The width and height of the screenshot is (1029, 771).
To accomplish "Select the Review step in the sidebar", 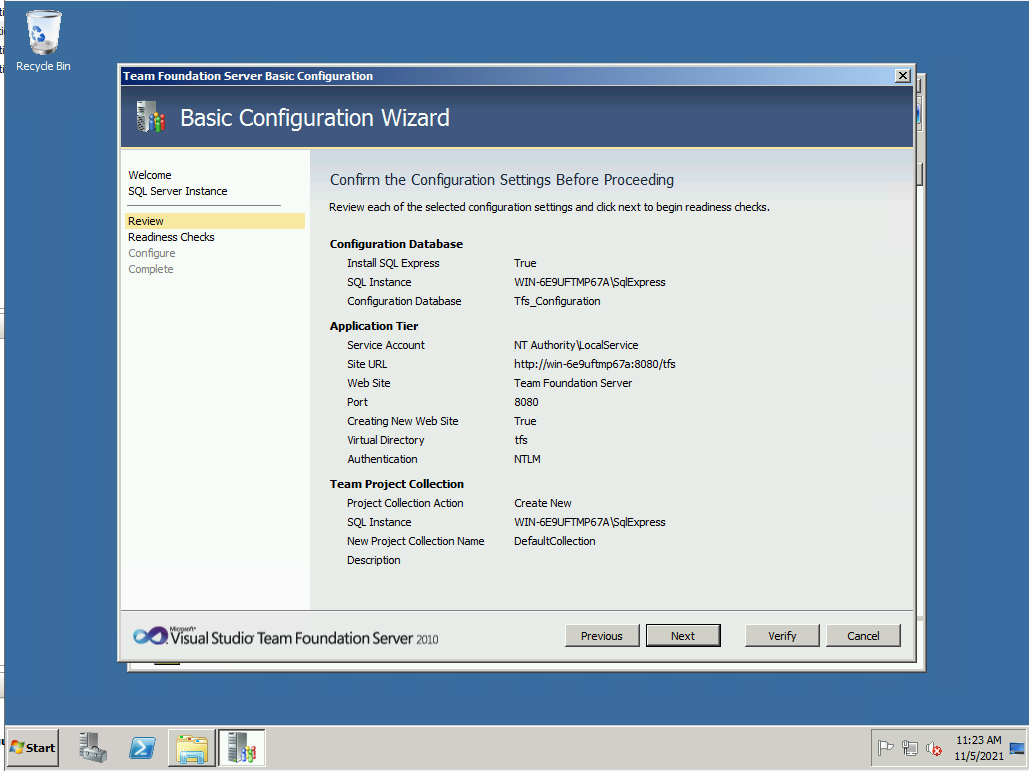I will [x=146, y=221].
